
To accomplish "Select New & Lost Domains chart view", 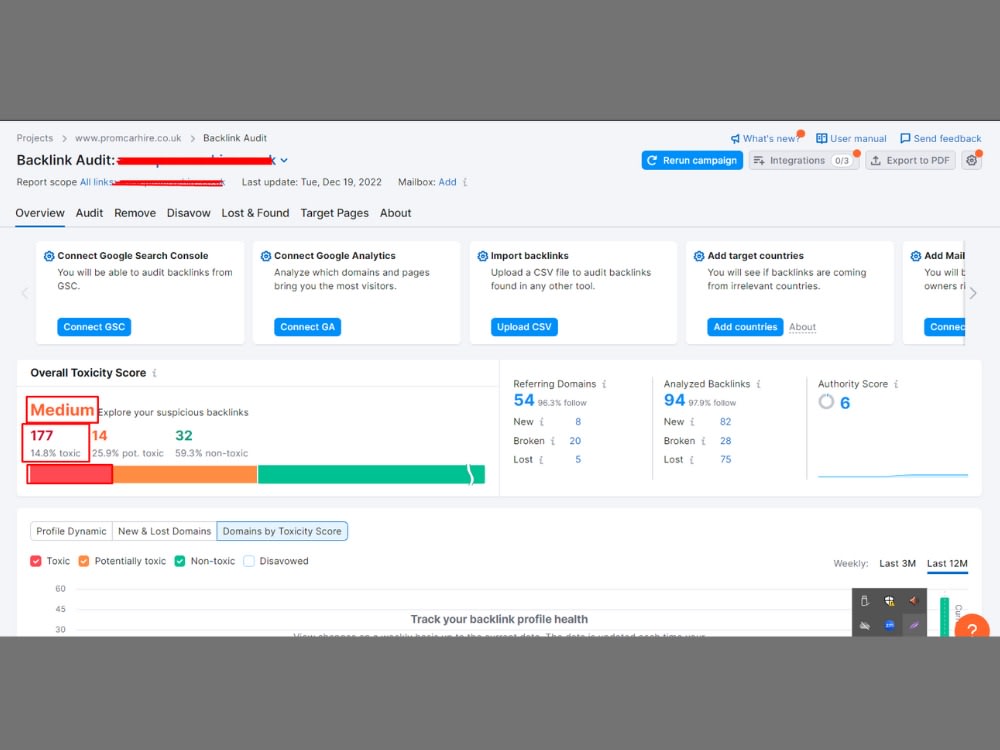I will (165, 531).
